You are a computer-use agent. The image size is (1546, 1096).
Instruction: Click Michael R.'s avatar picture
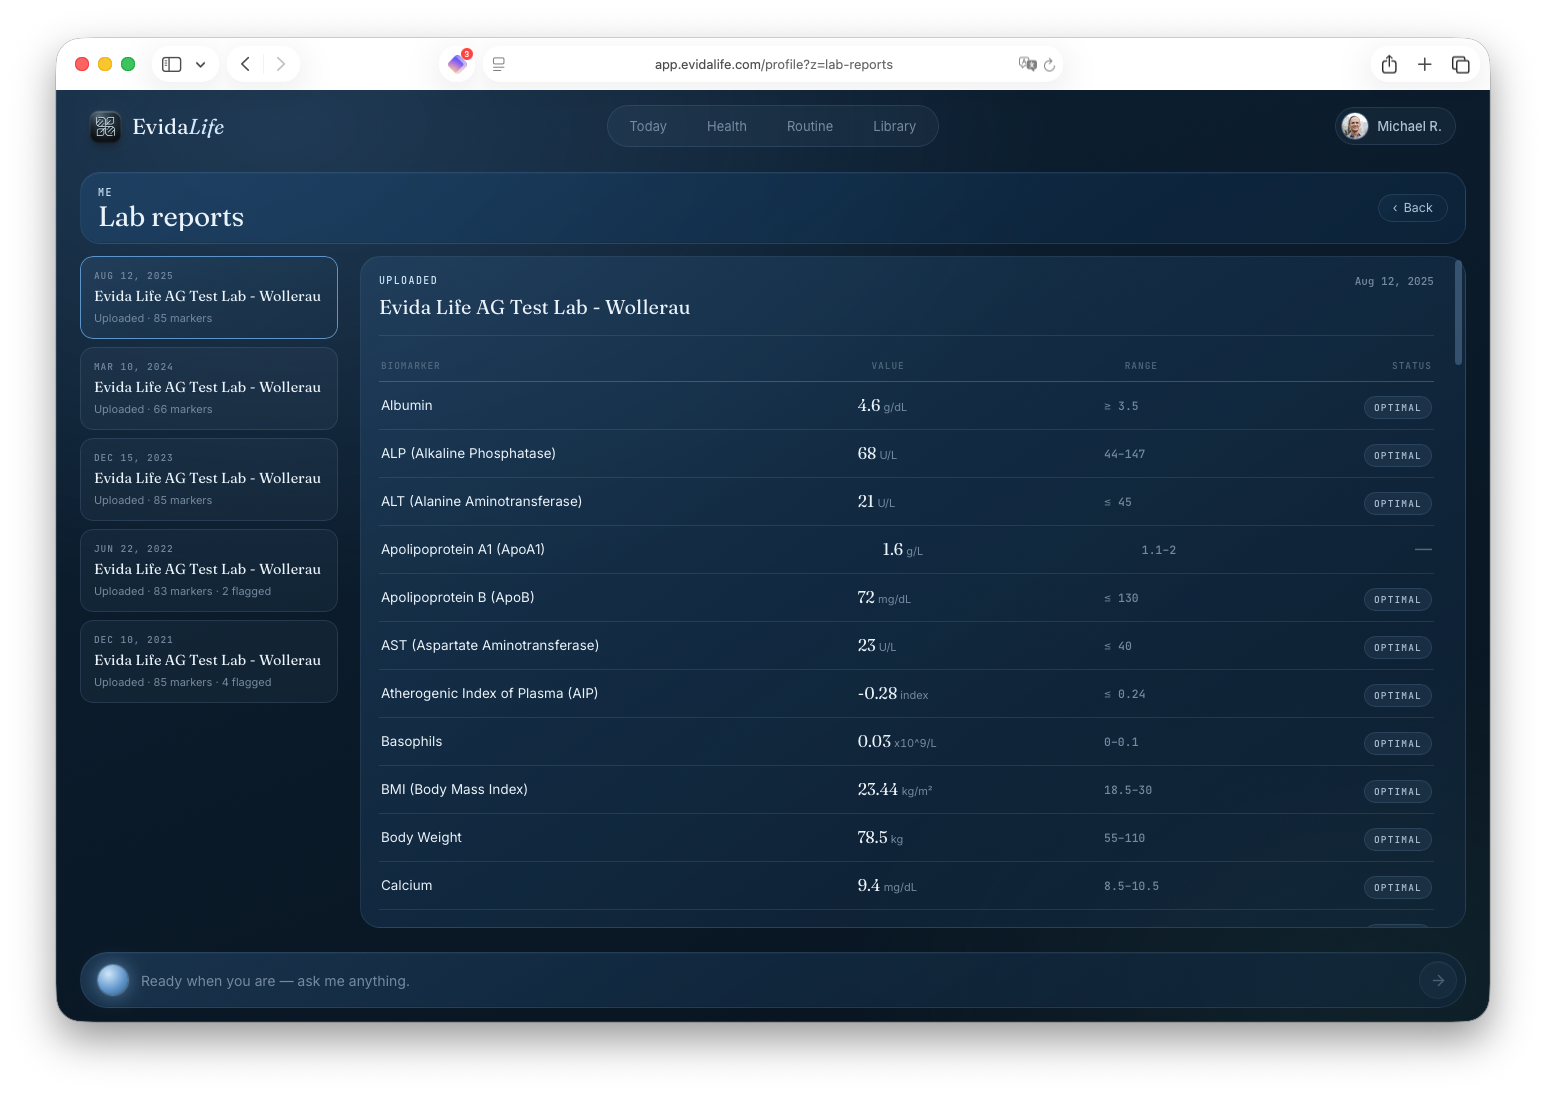(1355, 126)
